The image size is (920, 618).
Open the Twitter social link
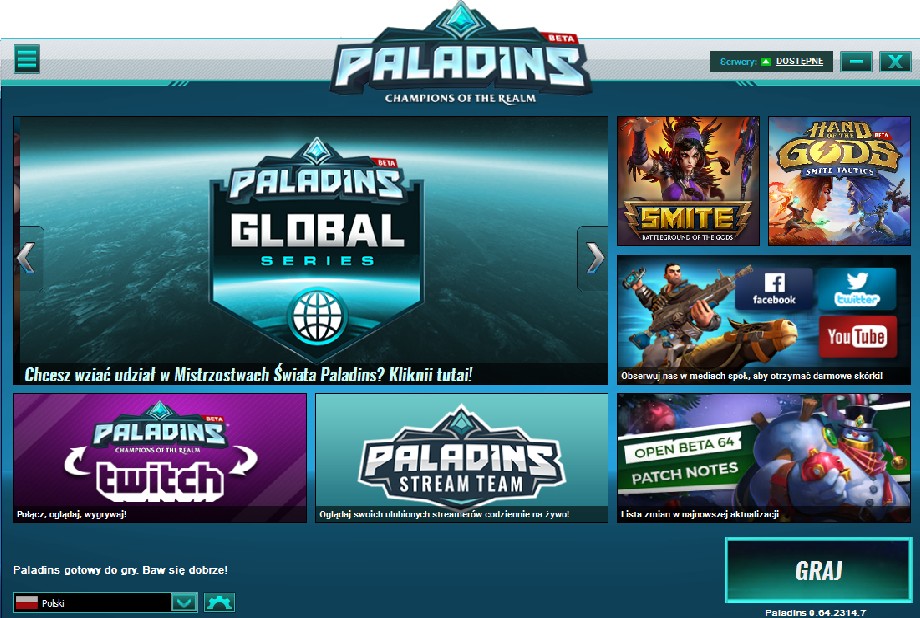857,289
